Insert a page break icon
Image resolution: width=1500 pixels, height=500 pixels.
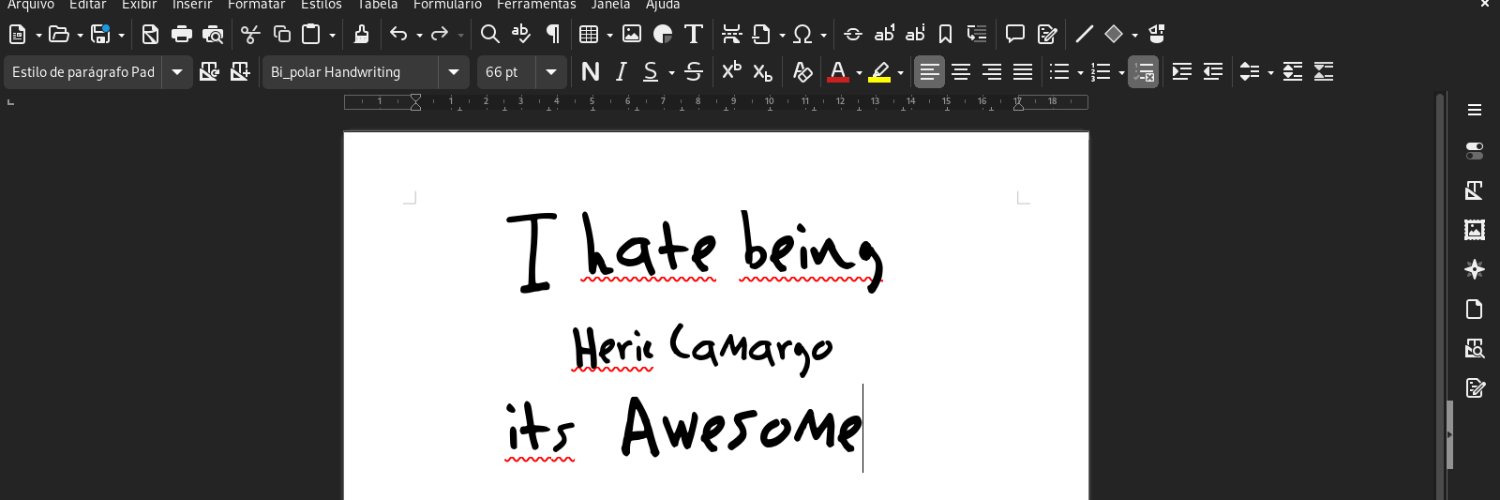[731, 35]
